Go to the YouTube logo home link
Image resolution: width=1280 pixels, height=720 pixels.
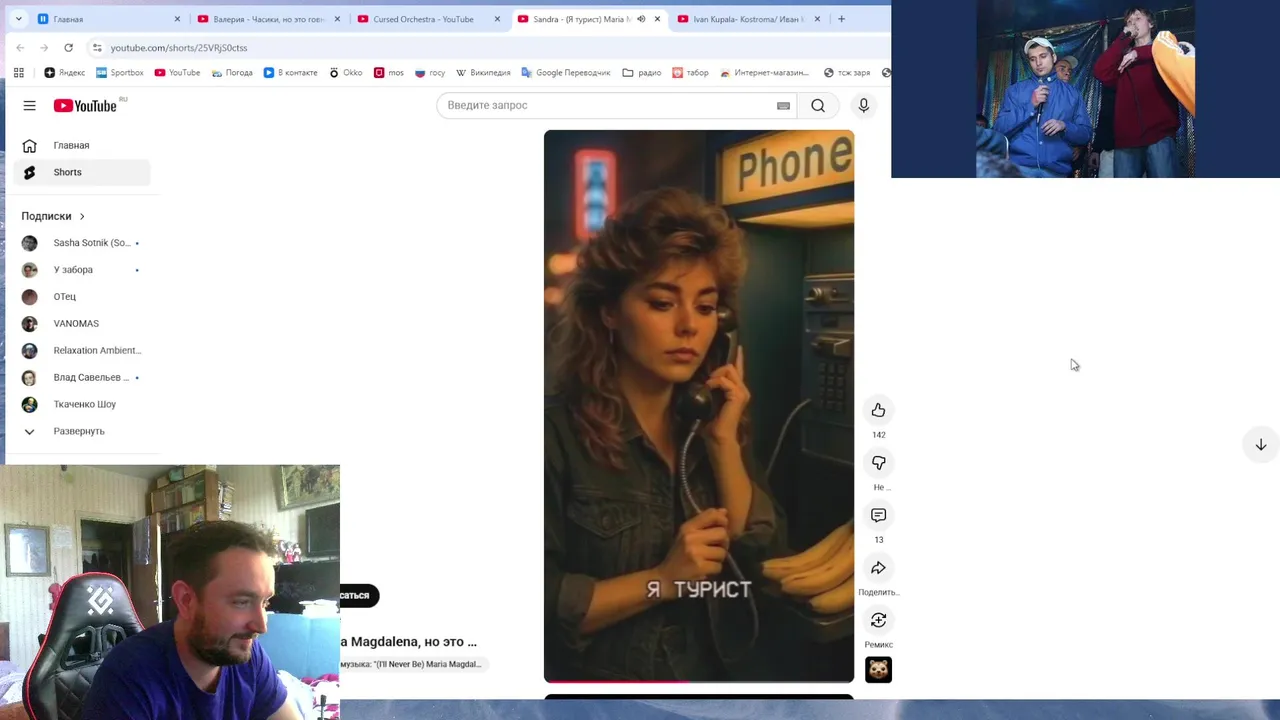[x=85, y=105]
